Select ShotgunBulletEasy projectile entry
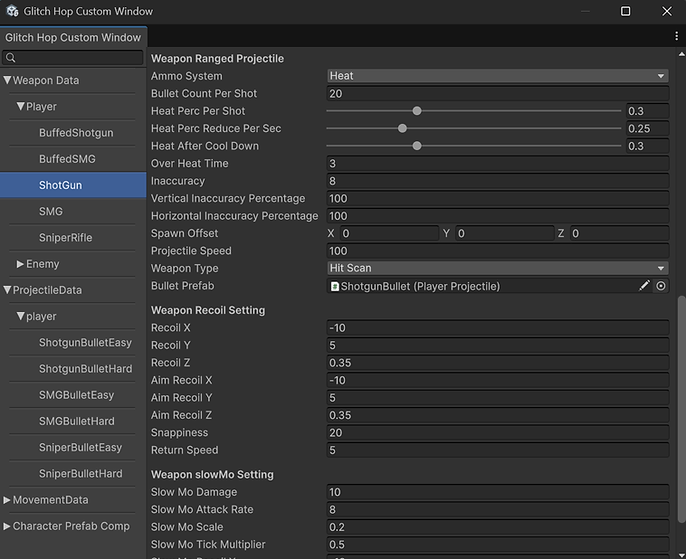 83,343
